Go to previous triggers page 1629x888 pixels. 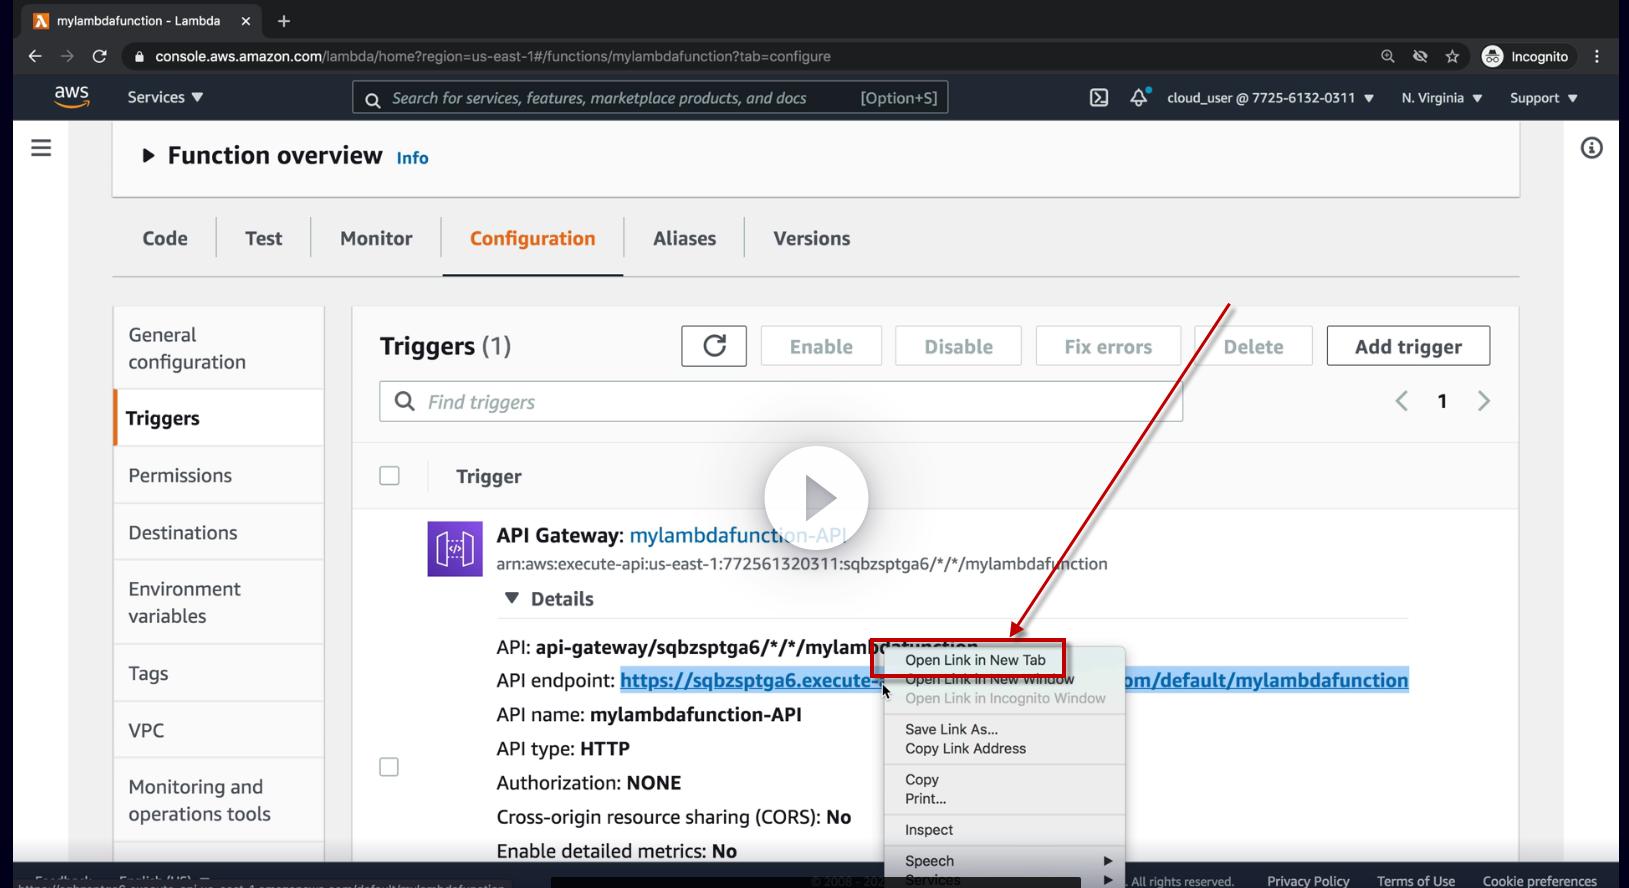[x=1401, y=401]
